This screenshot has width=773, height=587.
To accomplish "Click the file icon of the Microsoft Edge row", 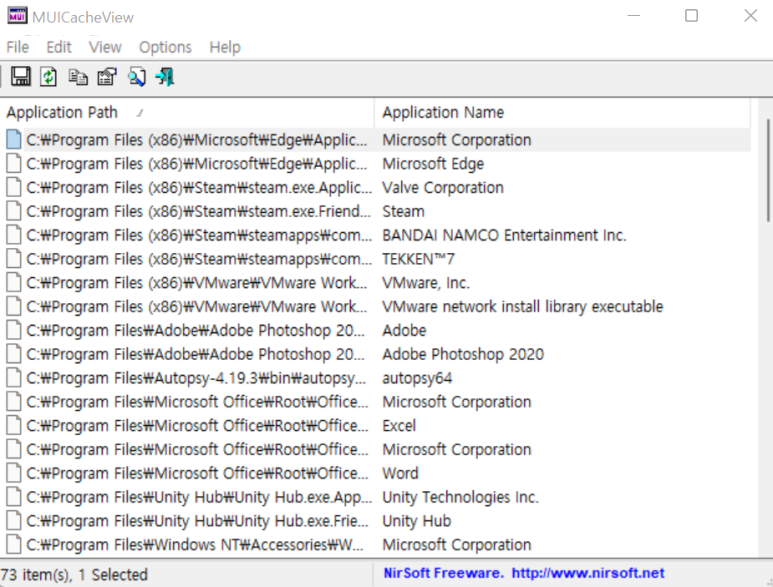I will pyautogui.click(x=14, y=163).
